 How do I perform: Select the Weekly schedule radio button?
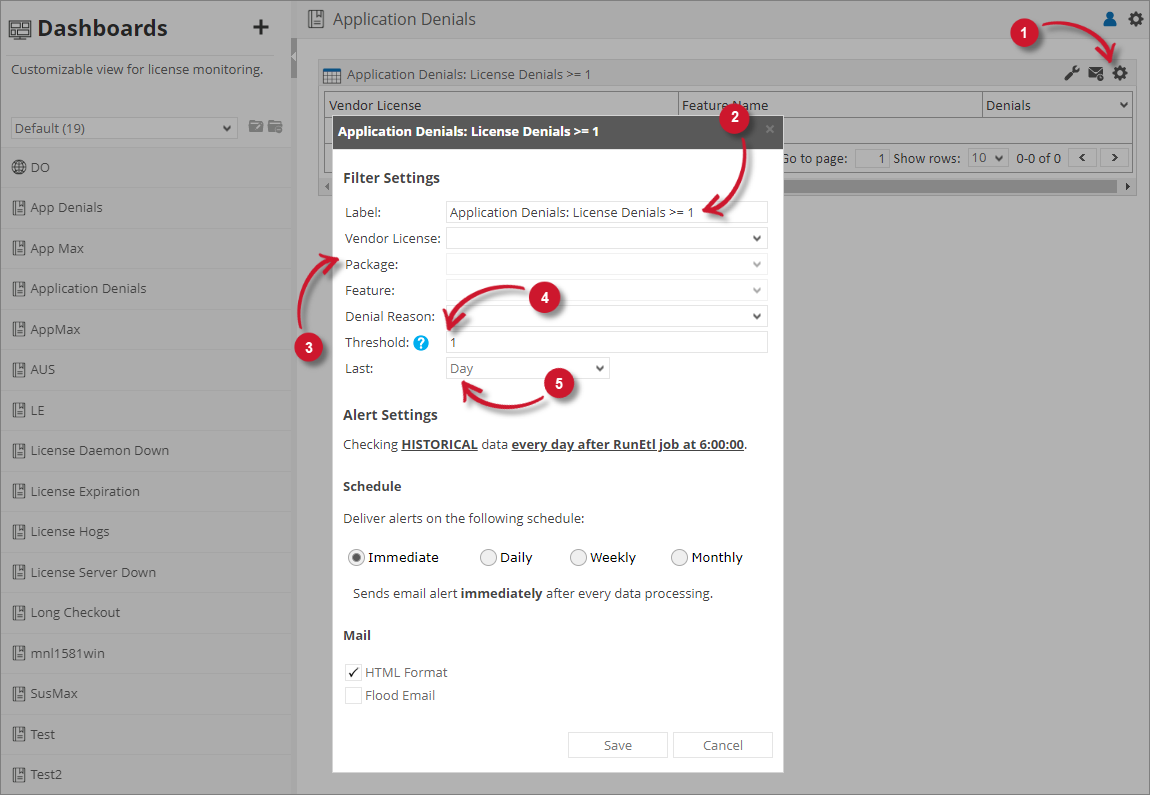coord(578,557)
